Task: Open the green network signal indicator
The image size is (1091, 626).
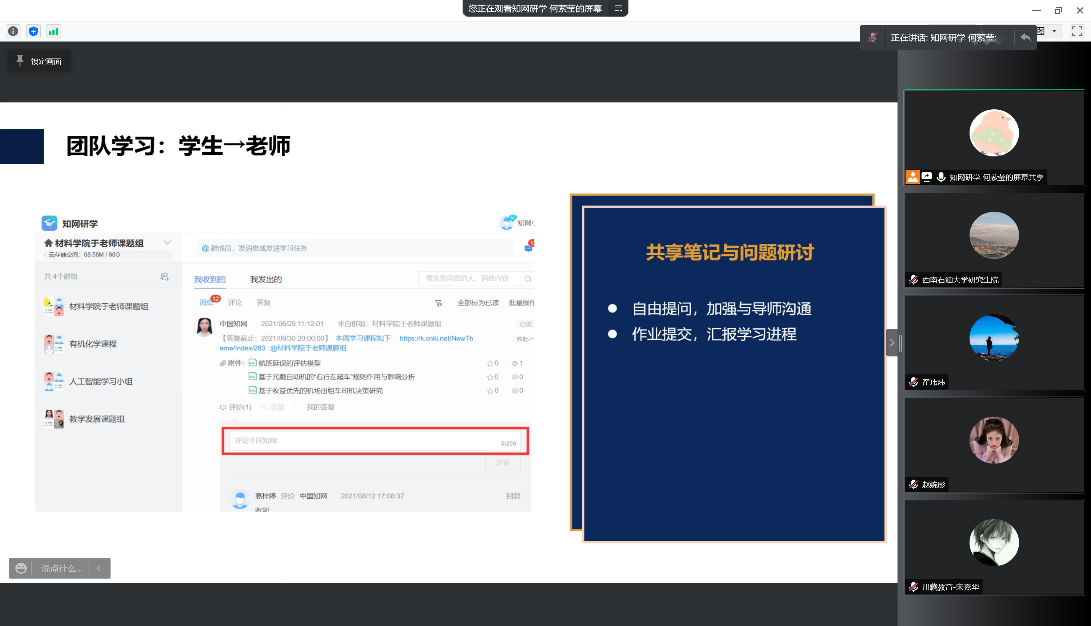Action: click(53, 31)
